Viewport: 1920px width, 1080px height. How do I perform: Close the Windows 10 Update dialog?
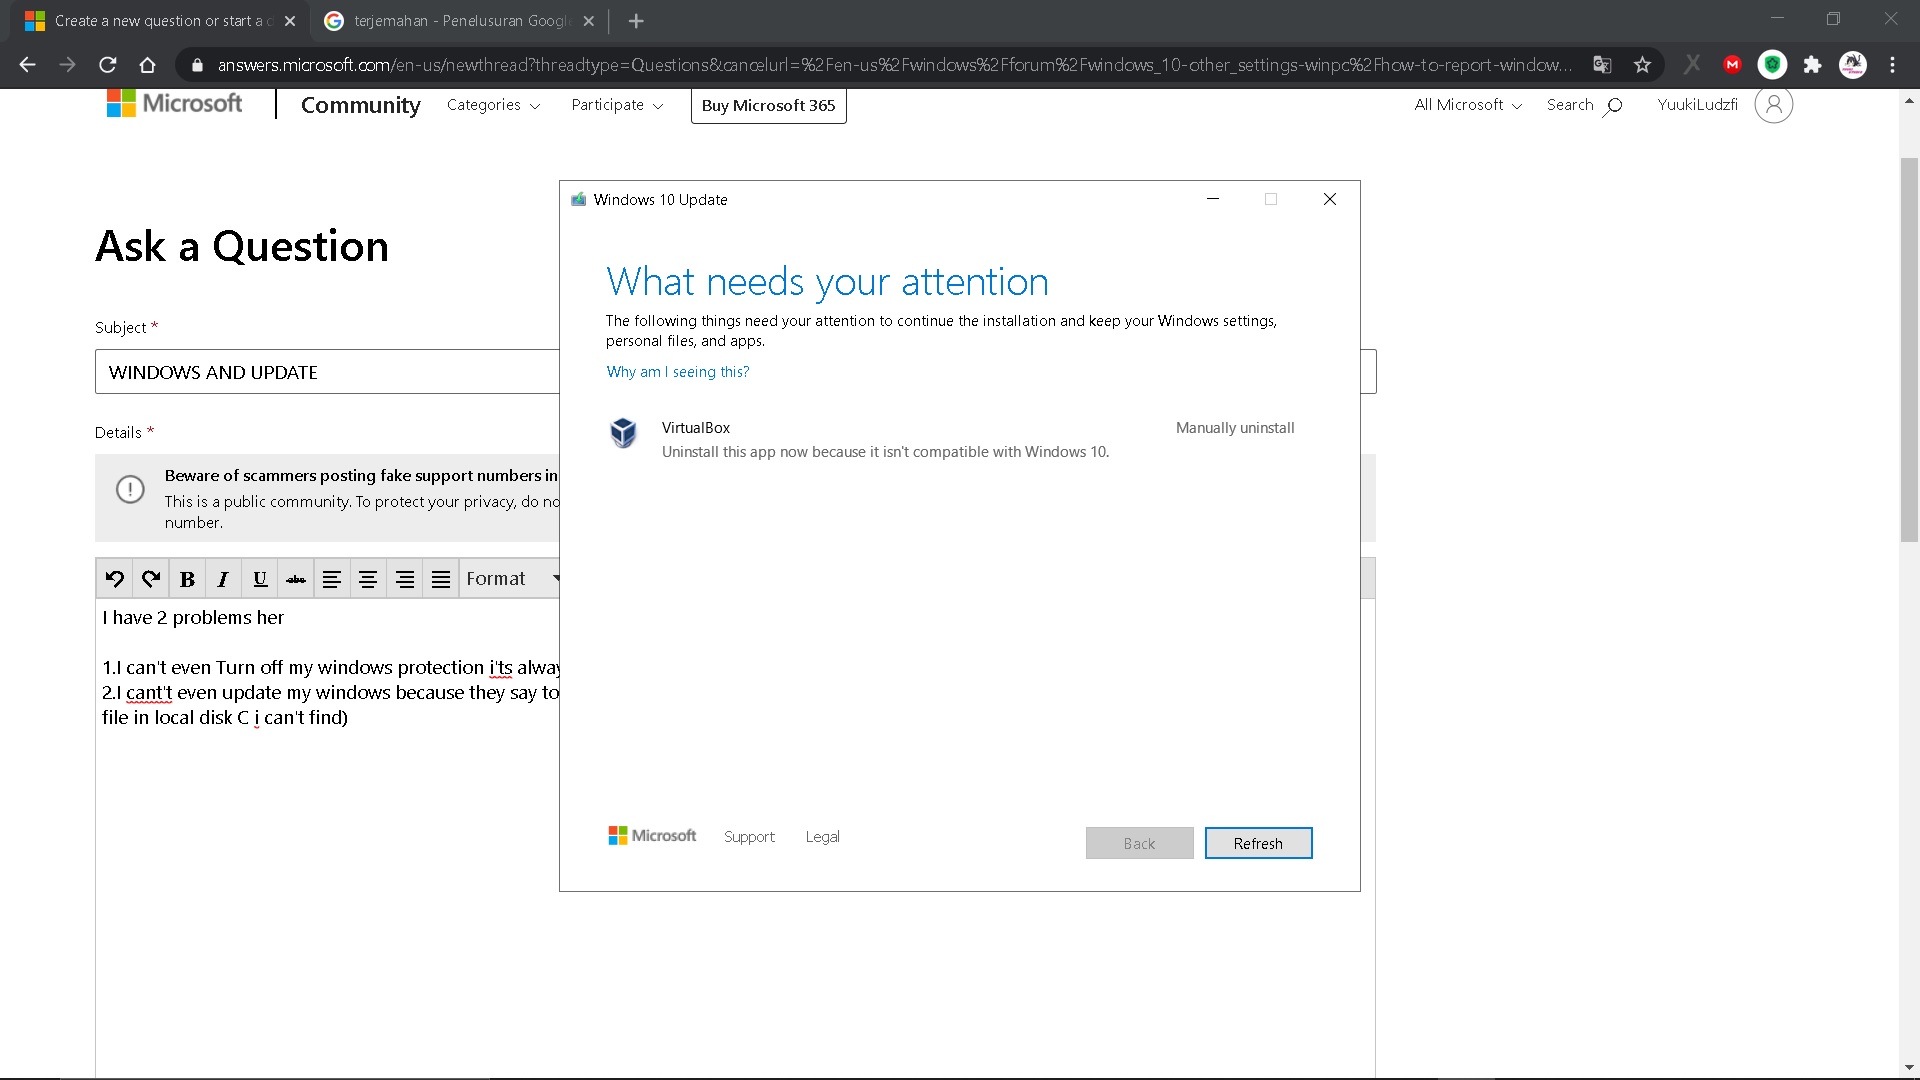tap(1330, 199)
